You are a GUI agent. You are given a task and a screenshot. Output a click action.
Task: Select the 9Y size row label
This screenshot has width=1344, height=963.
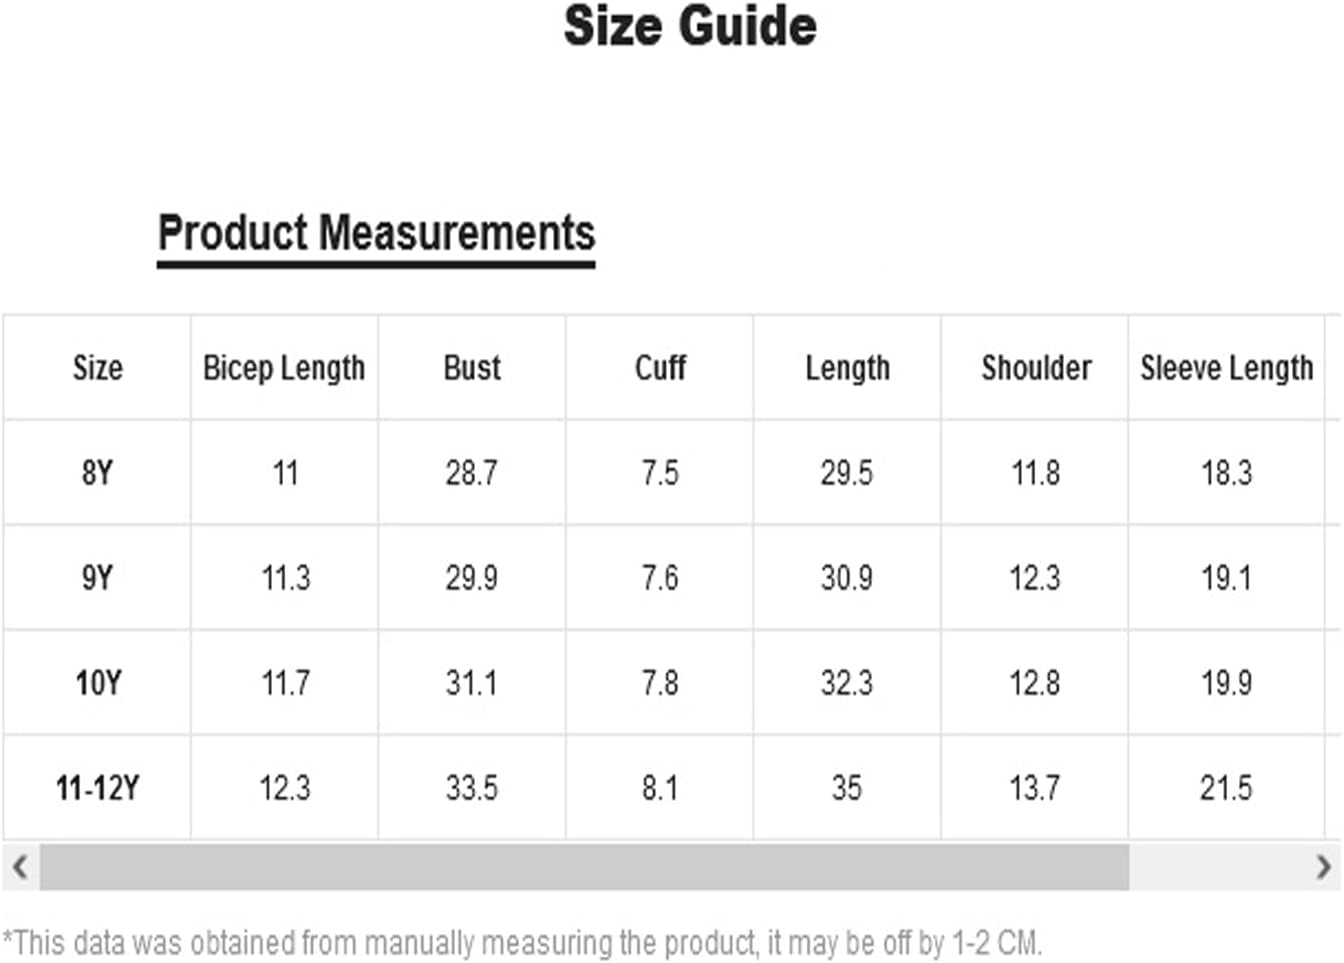[97, 578]
